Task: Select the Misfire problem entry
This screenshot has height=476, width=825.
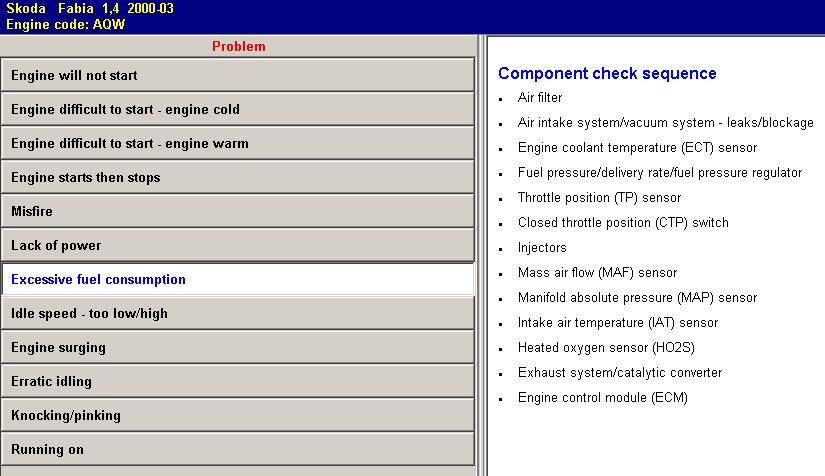Action: tap(238, 211)
